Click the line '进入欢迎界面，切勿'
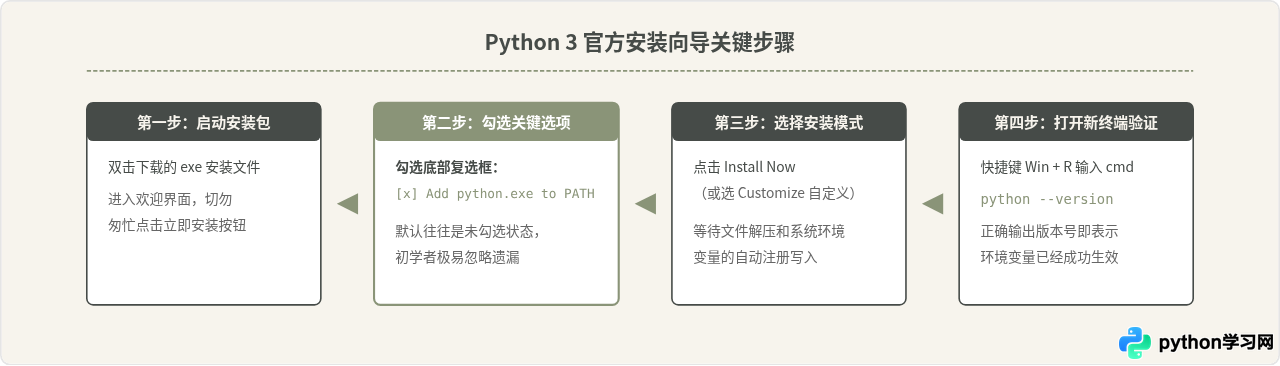 [x=170, y=199]
